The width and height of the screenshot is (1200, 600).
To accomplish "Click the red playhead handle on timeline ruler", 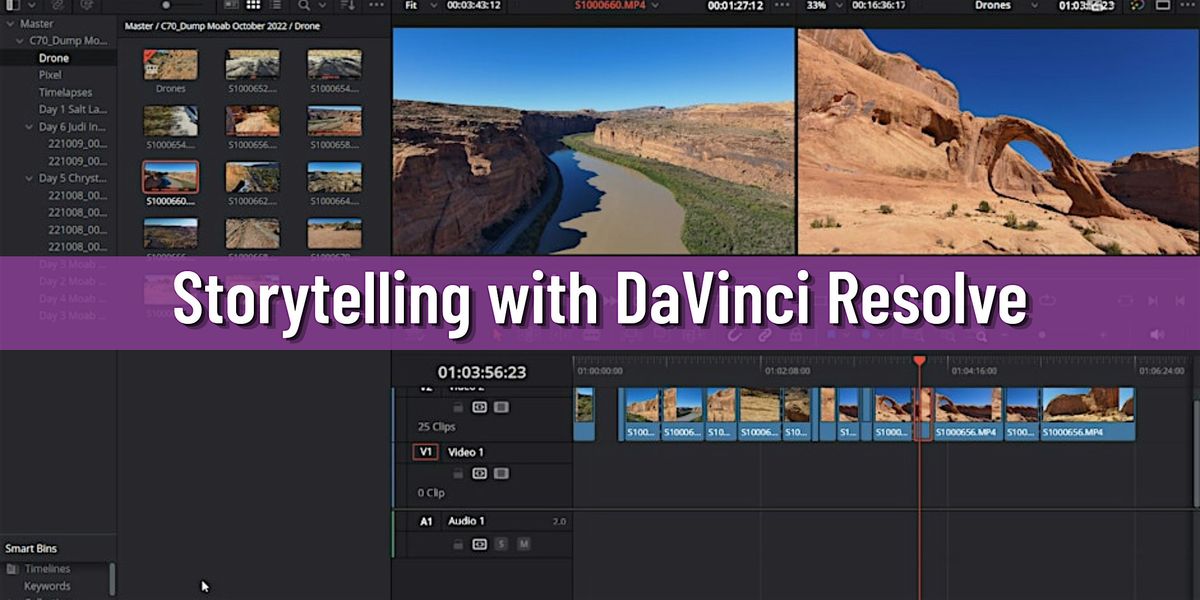I will [920, 360].
